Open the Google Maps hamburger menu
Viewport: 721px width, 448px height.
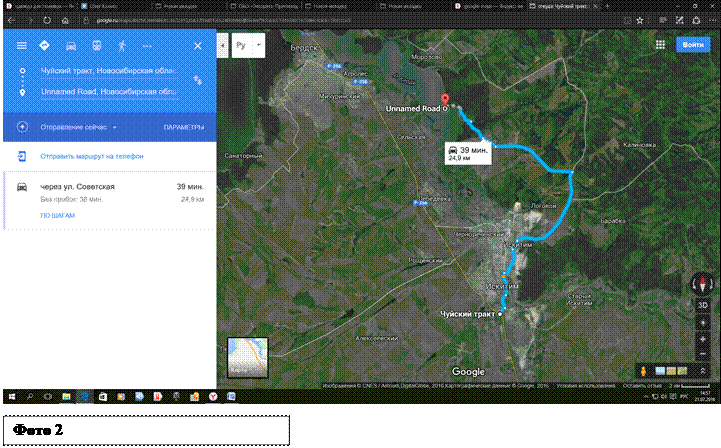(x=21, y=46)
